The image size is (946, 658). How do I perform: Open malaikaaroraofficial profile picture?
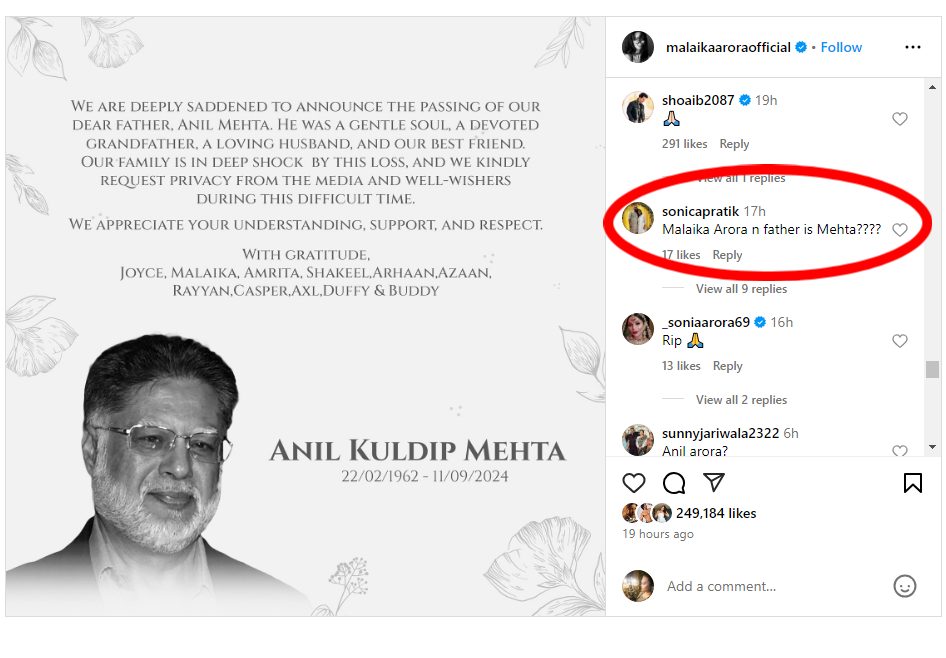[638, 47]
